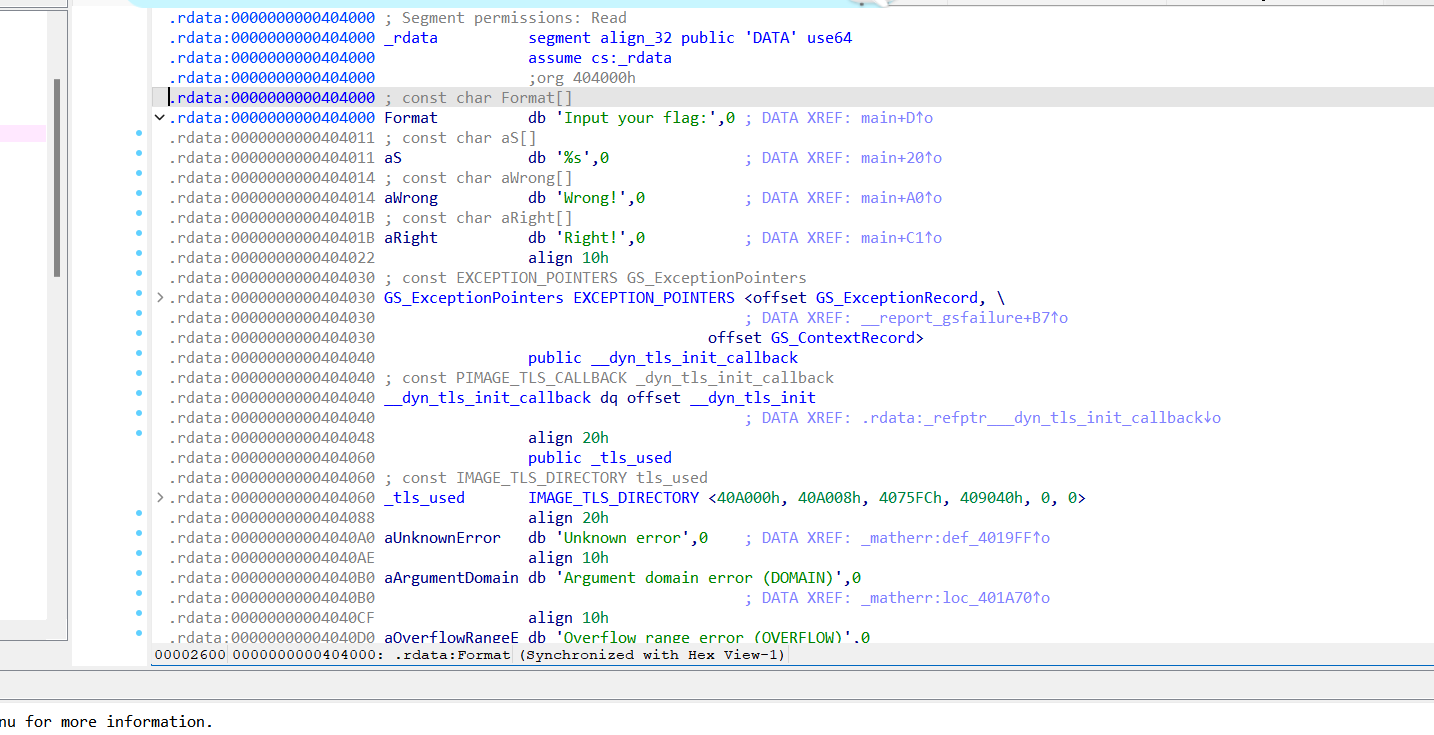1434x735 pixels.
Task: Click 'align 20h' at address 404048
Action: 568,438
